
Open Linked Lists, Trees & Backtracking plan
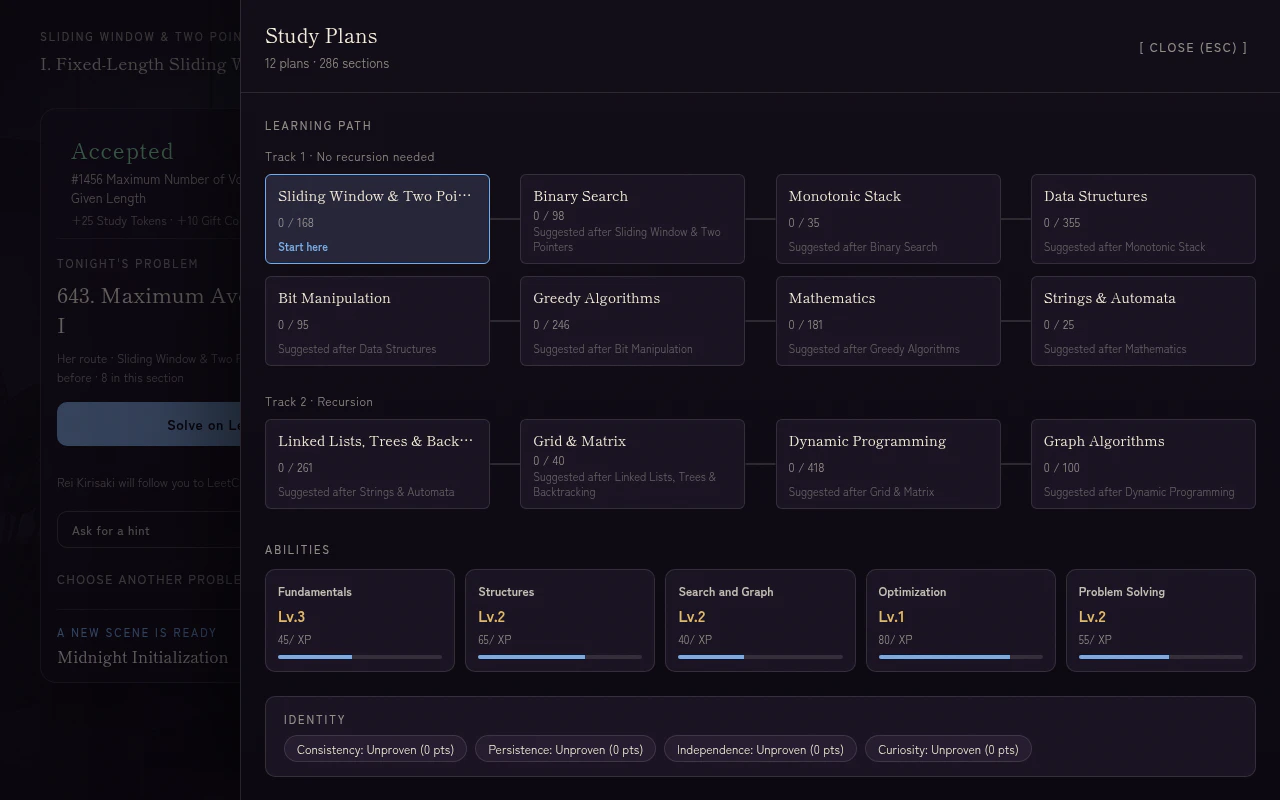coord(377,464)
